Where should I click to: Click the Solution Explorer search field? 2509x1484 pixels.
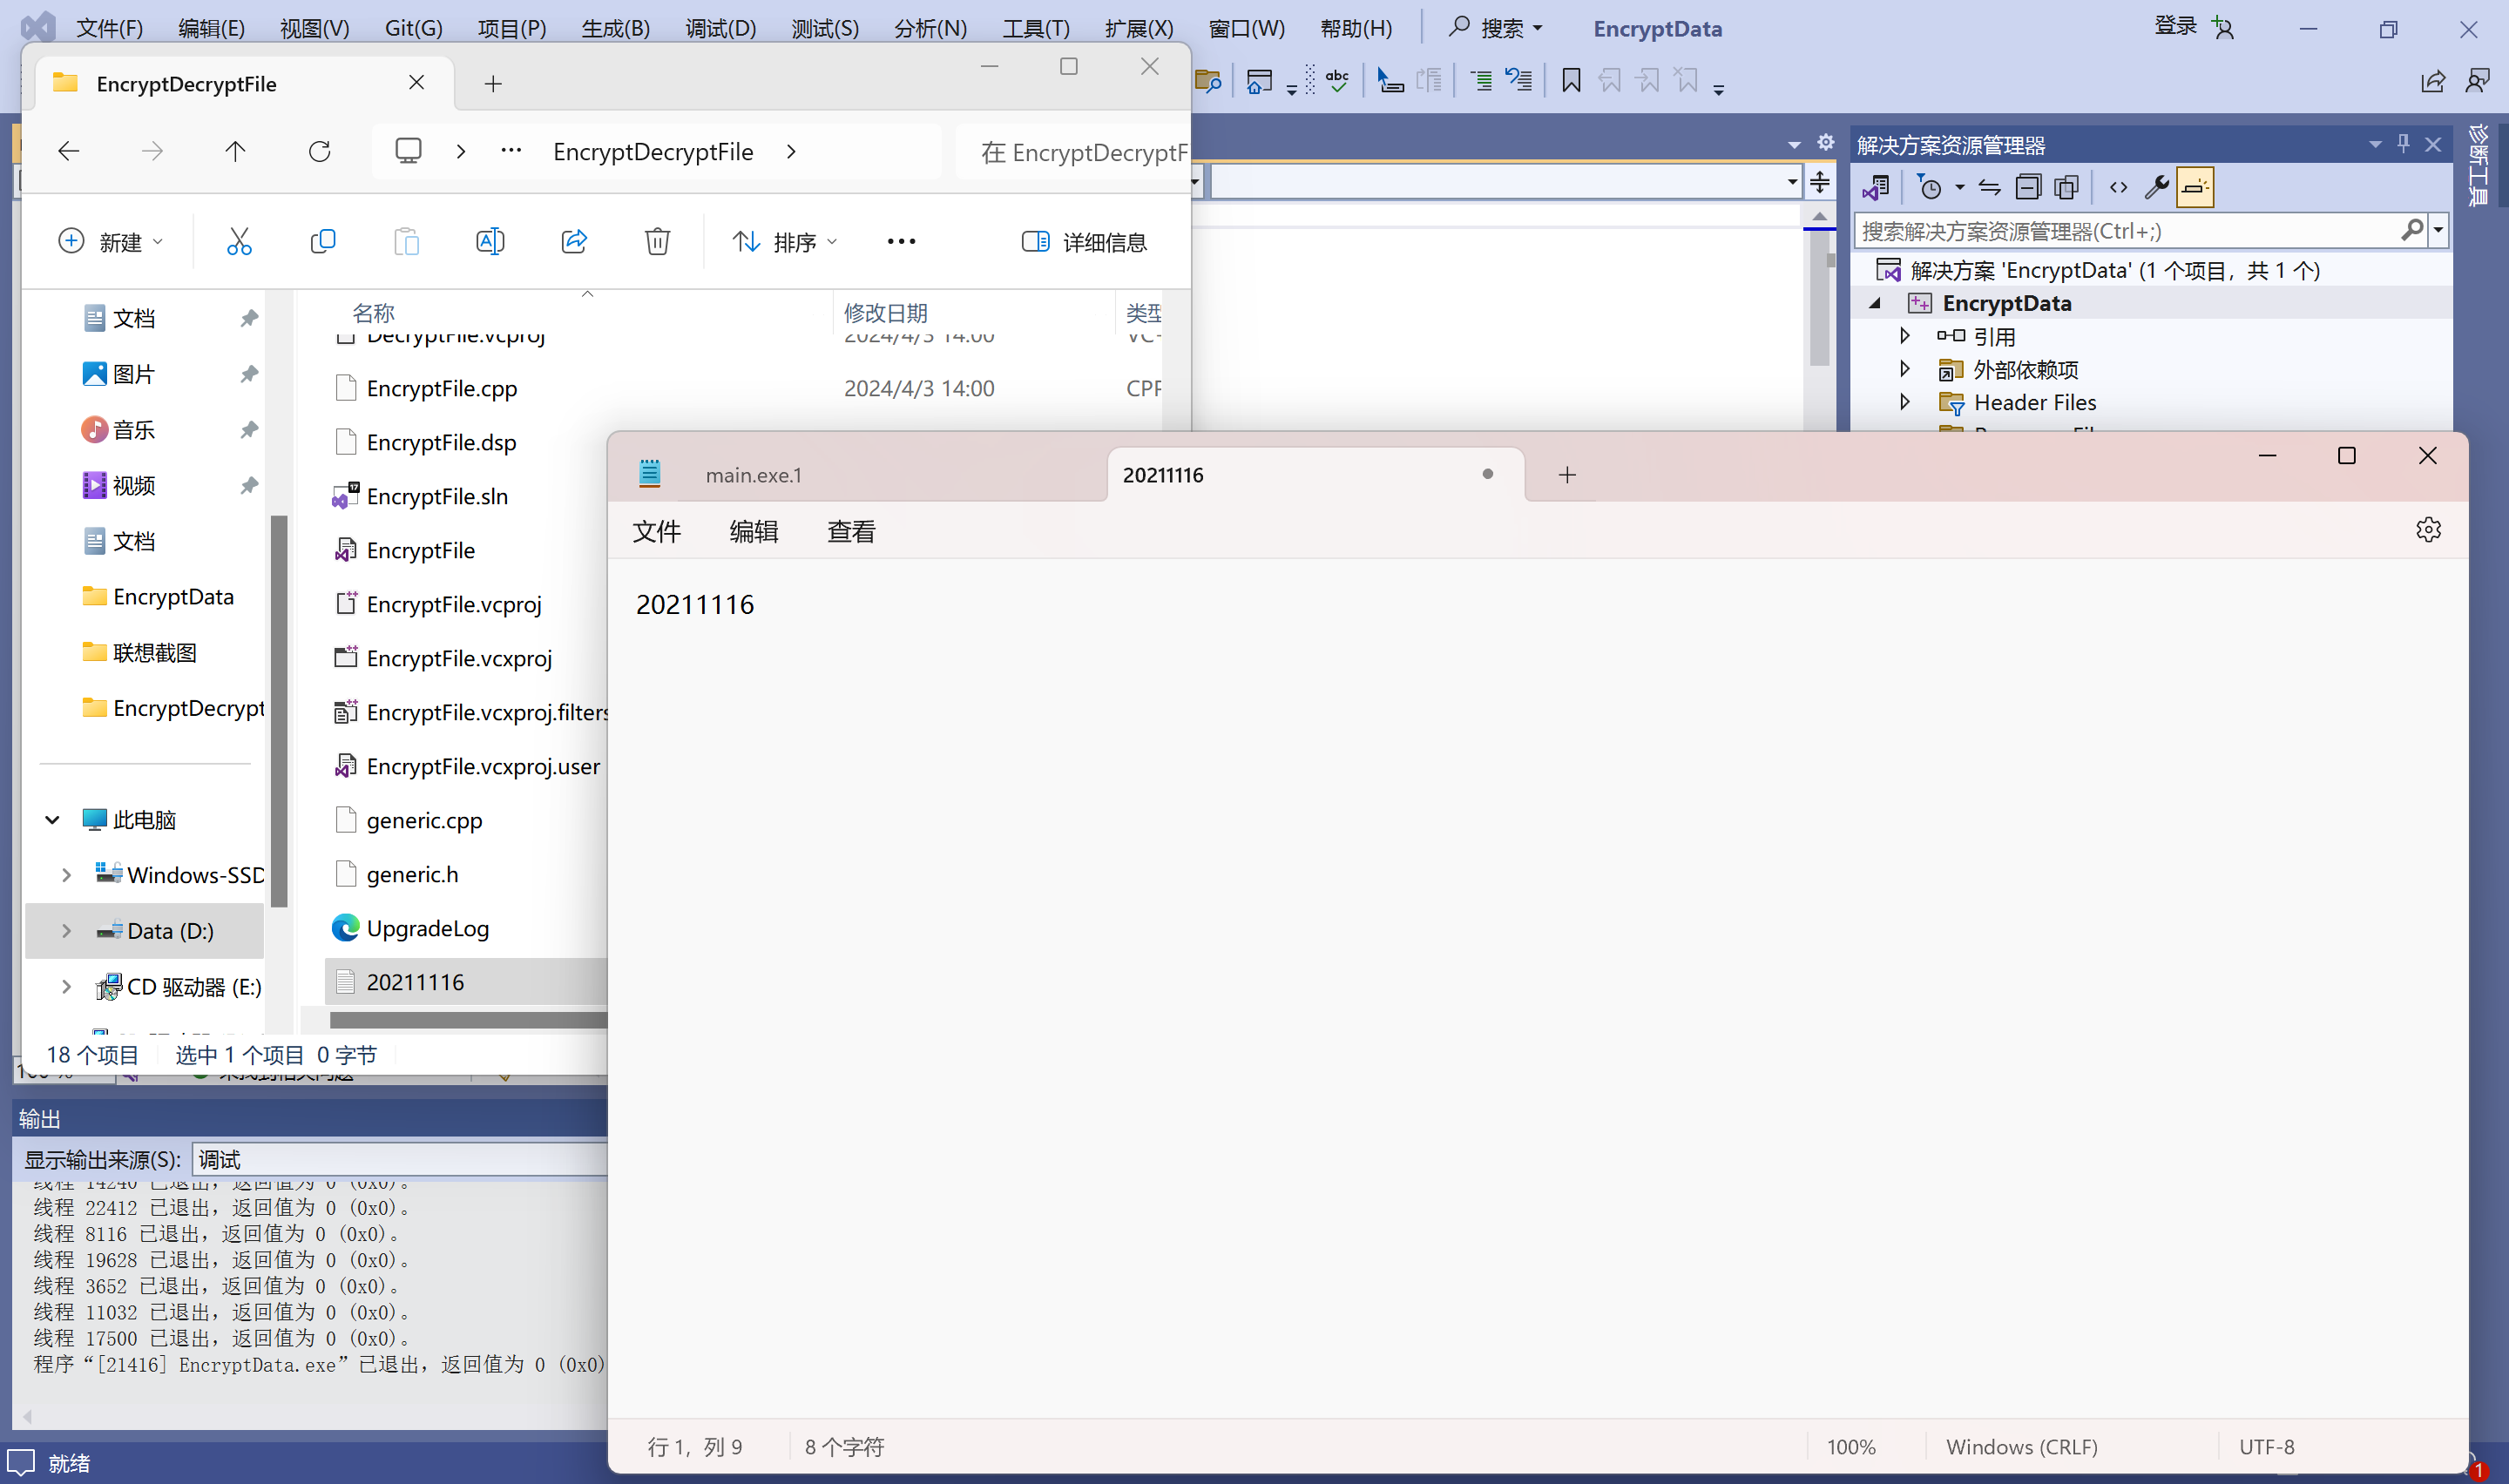(x=2125, y=231)
